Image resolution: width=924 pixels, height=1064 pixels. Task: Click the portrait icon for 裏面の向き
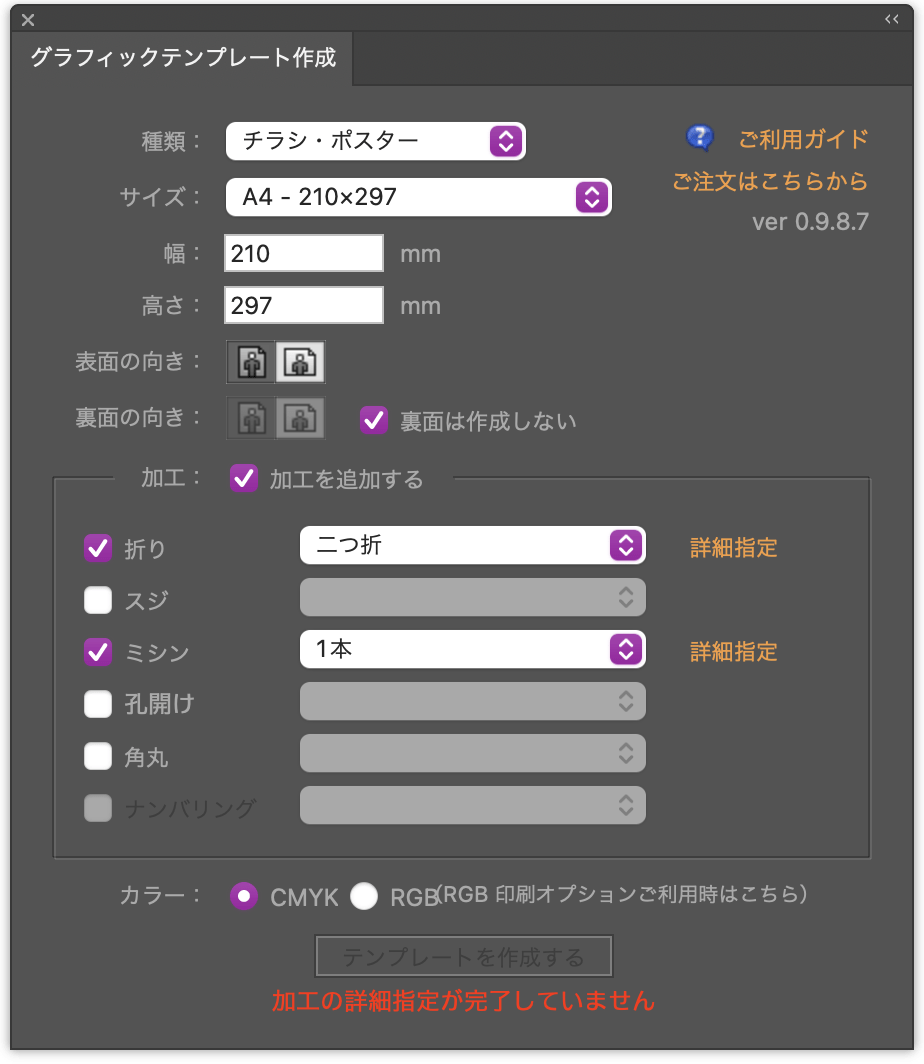(251, 419)
